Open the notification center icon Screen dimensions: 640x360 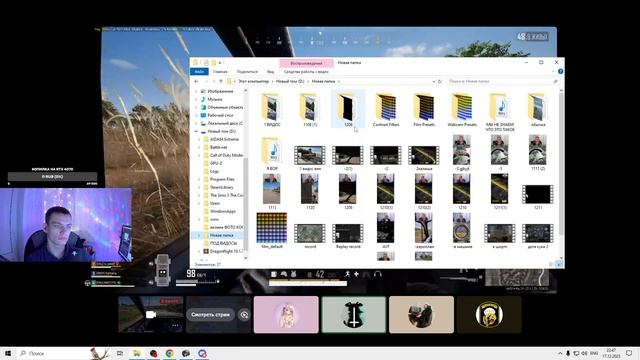629,353
